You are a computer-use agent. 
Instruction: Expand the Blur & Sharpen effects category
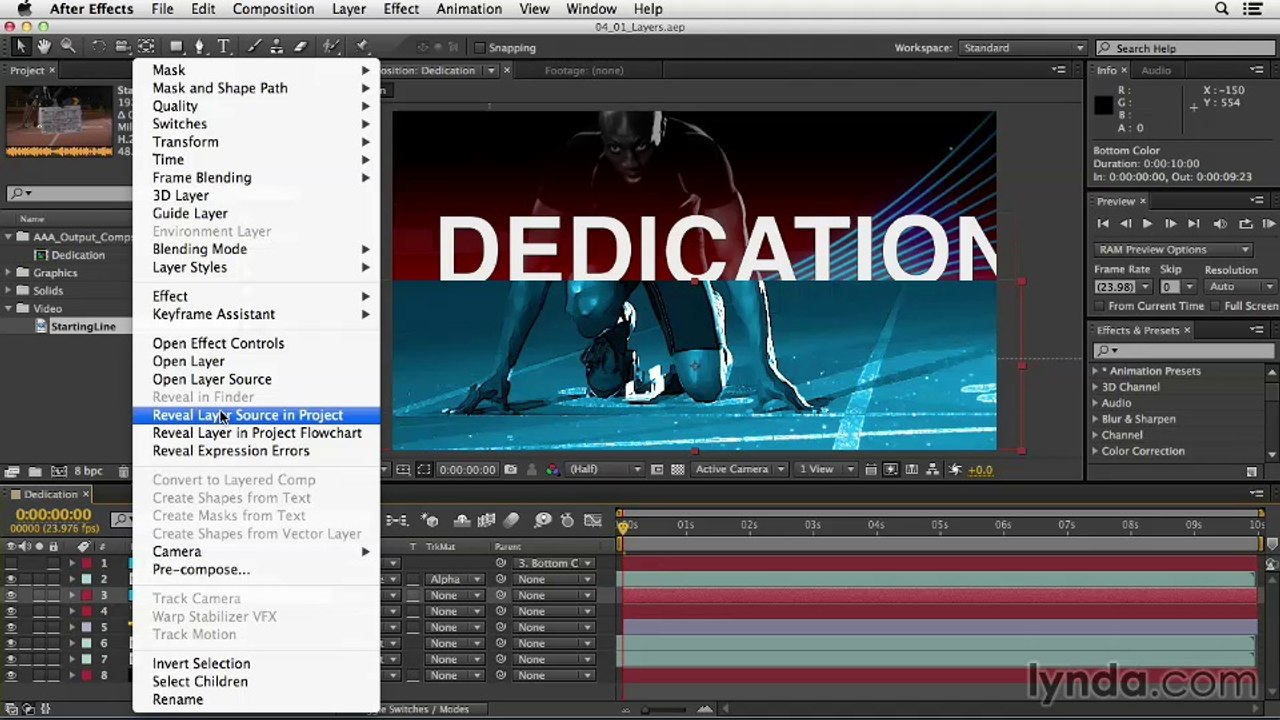[1096, 419]
